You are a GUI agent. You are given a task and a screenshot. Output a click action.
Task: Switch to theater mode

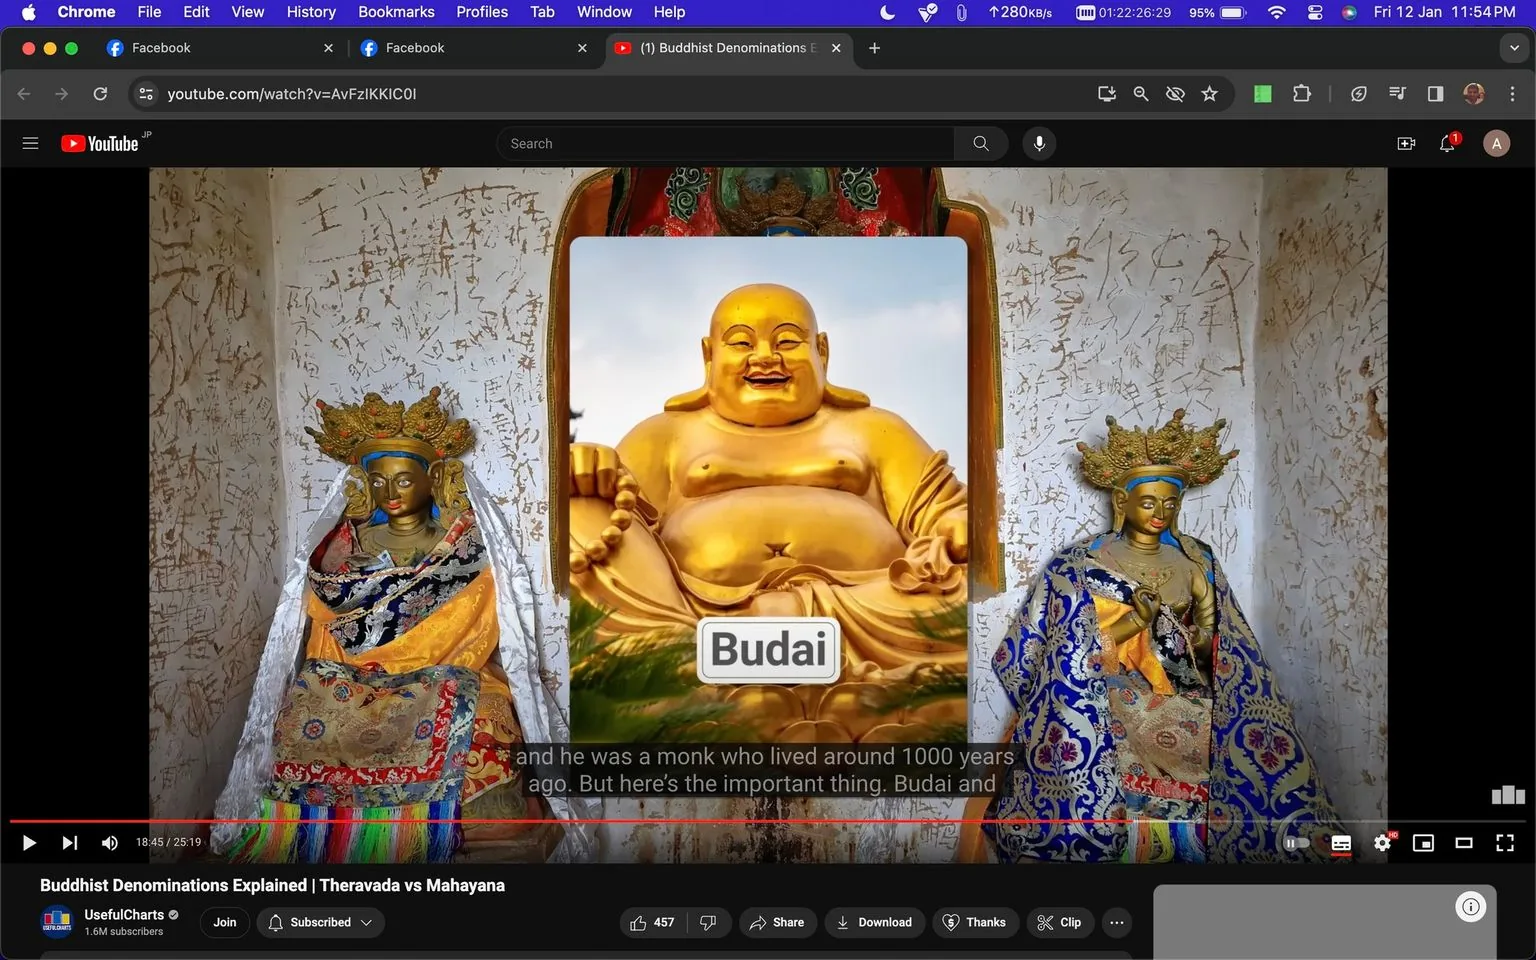pyautogui.click(x=1464, y=842)
